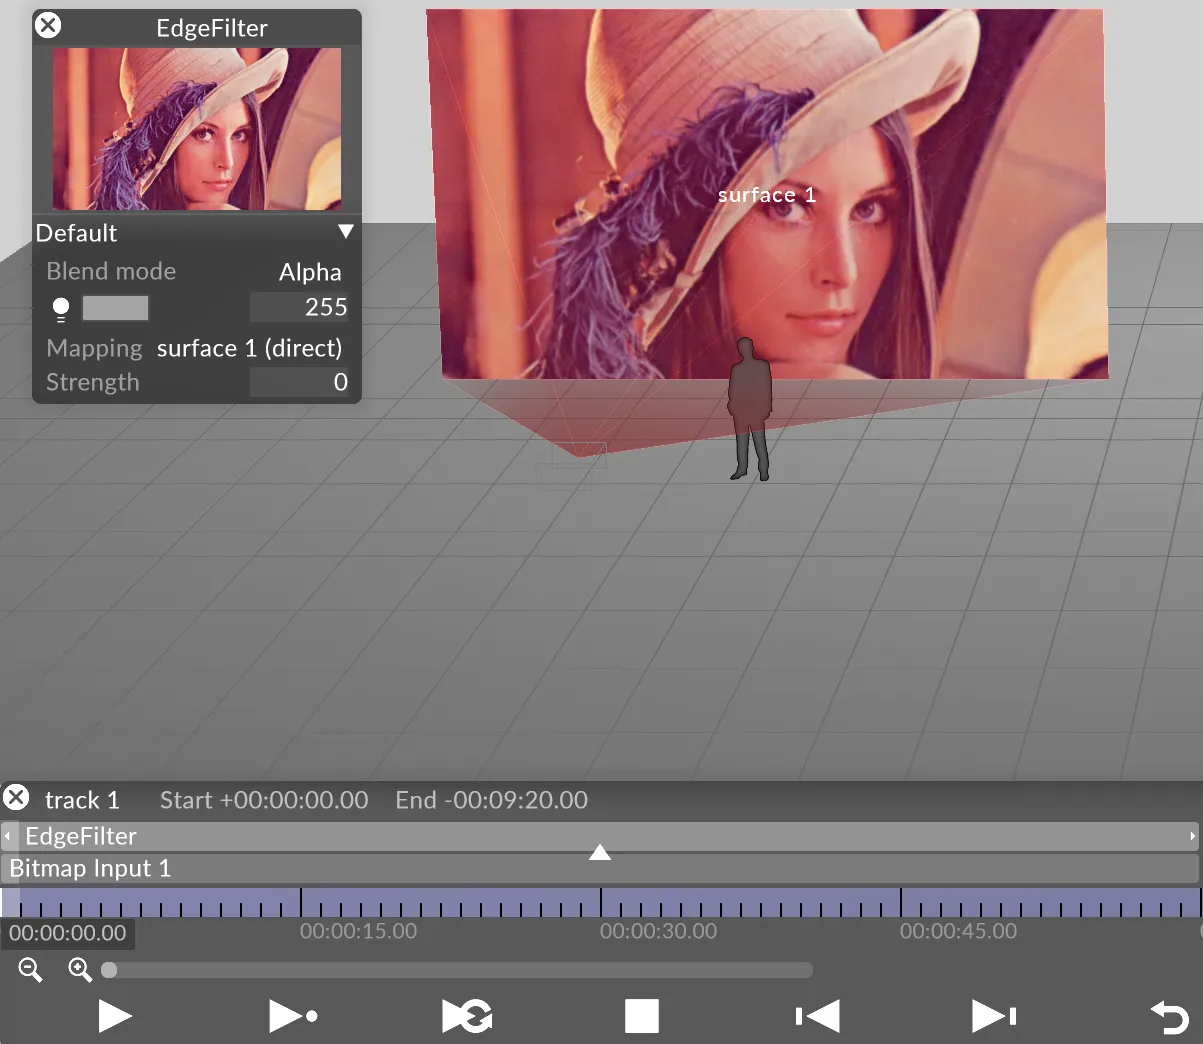Click the Play button
Screen dimensions: 1203x1044
point(115,1016)
